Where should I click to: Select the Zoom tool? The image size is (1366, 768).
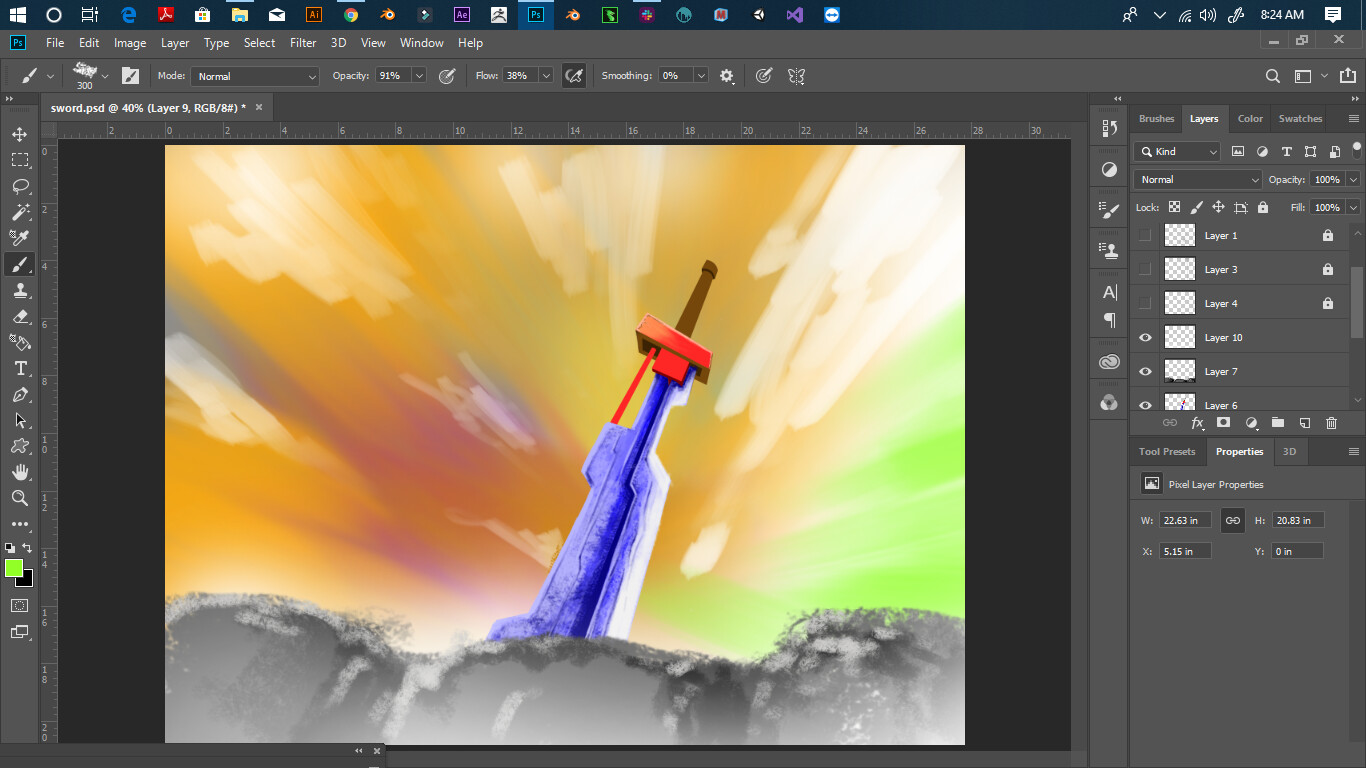(x=20, y=498)
